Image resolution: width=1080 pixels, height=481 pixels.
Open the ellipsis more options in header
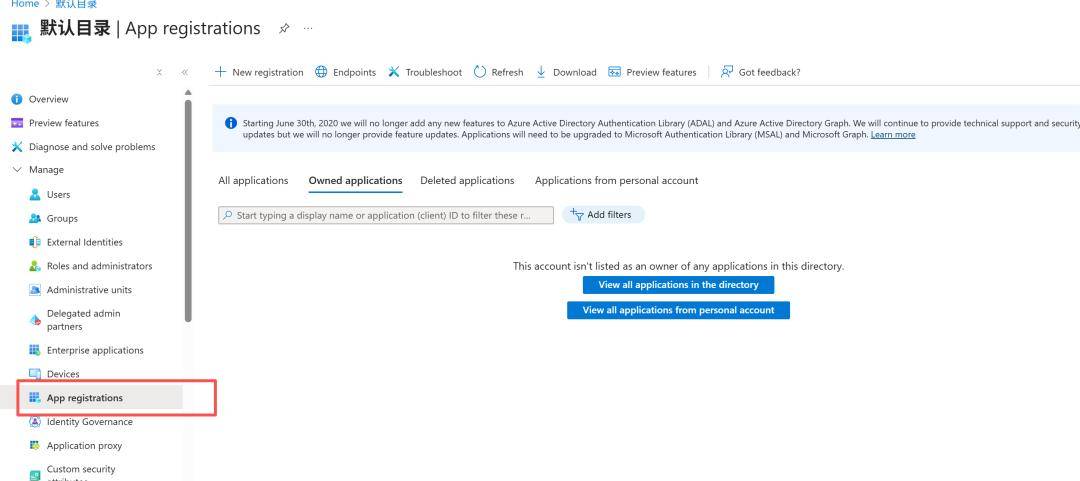[308, 28]
